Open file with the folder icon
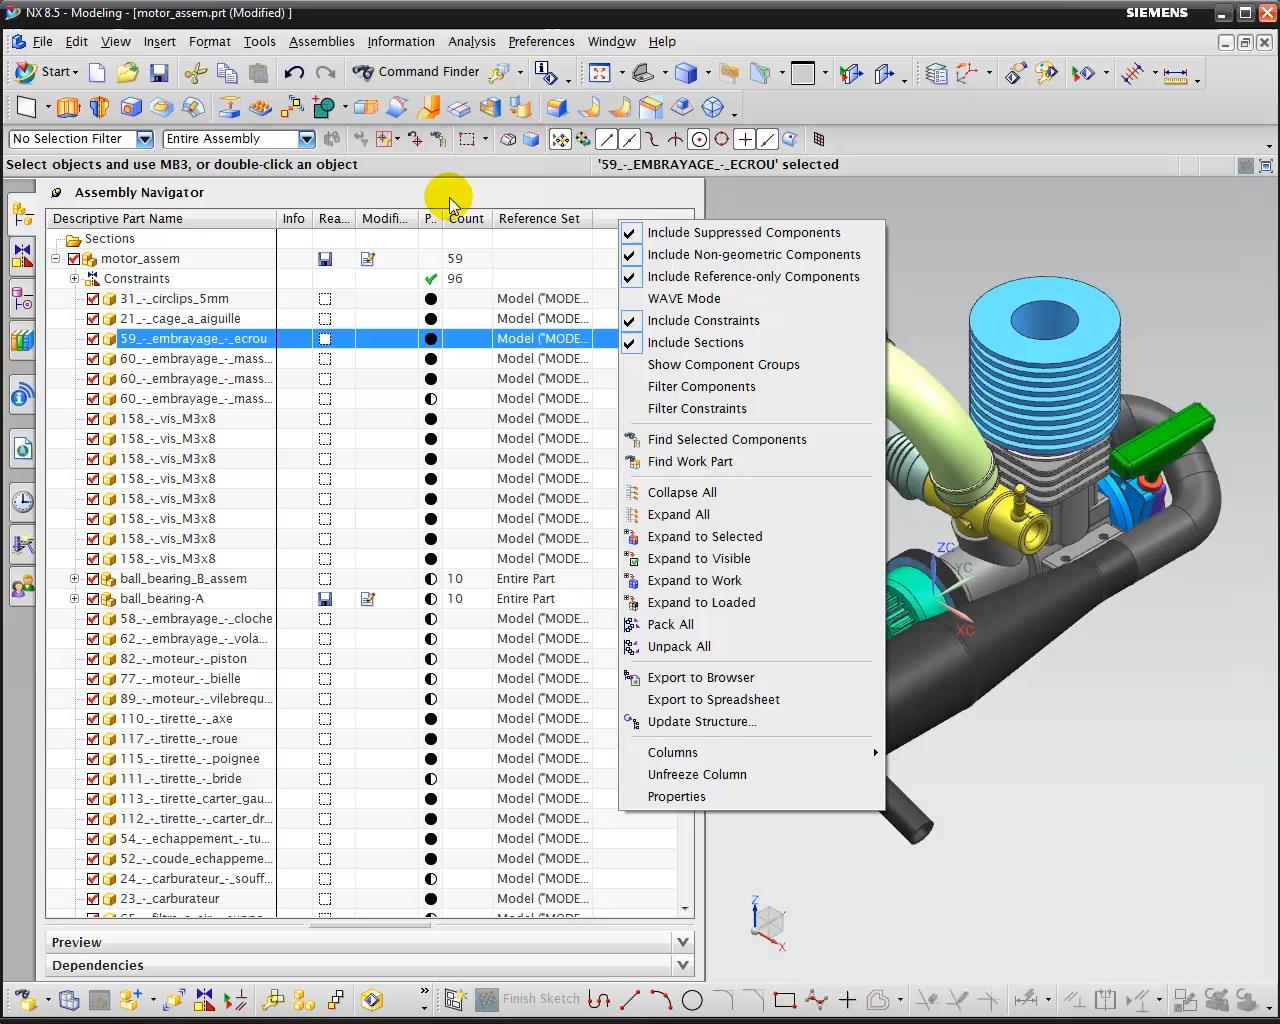 (127, 72)
